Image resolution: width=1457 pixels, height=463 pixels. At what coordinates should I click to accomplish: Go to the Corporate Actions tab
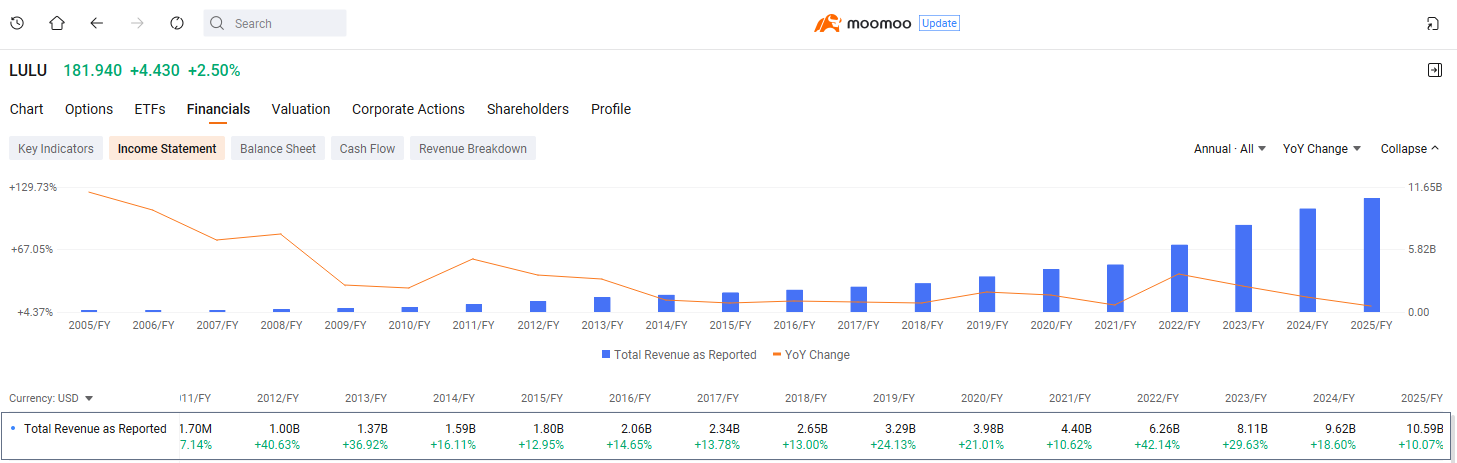pyautogui.click(x=408, y=109)
